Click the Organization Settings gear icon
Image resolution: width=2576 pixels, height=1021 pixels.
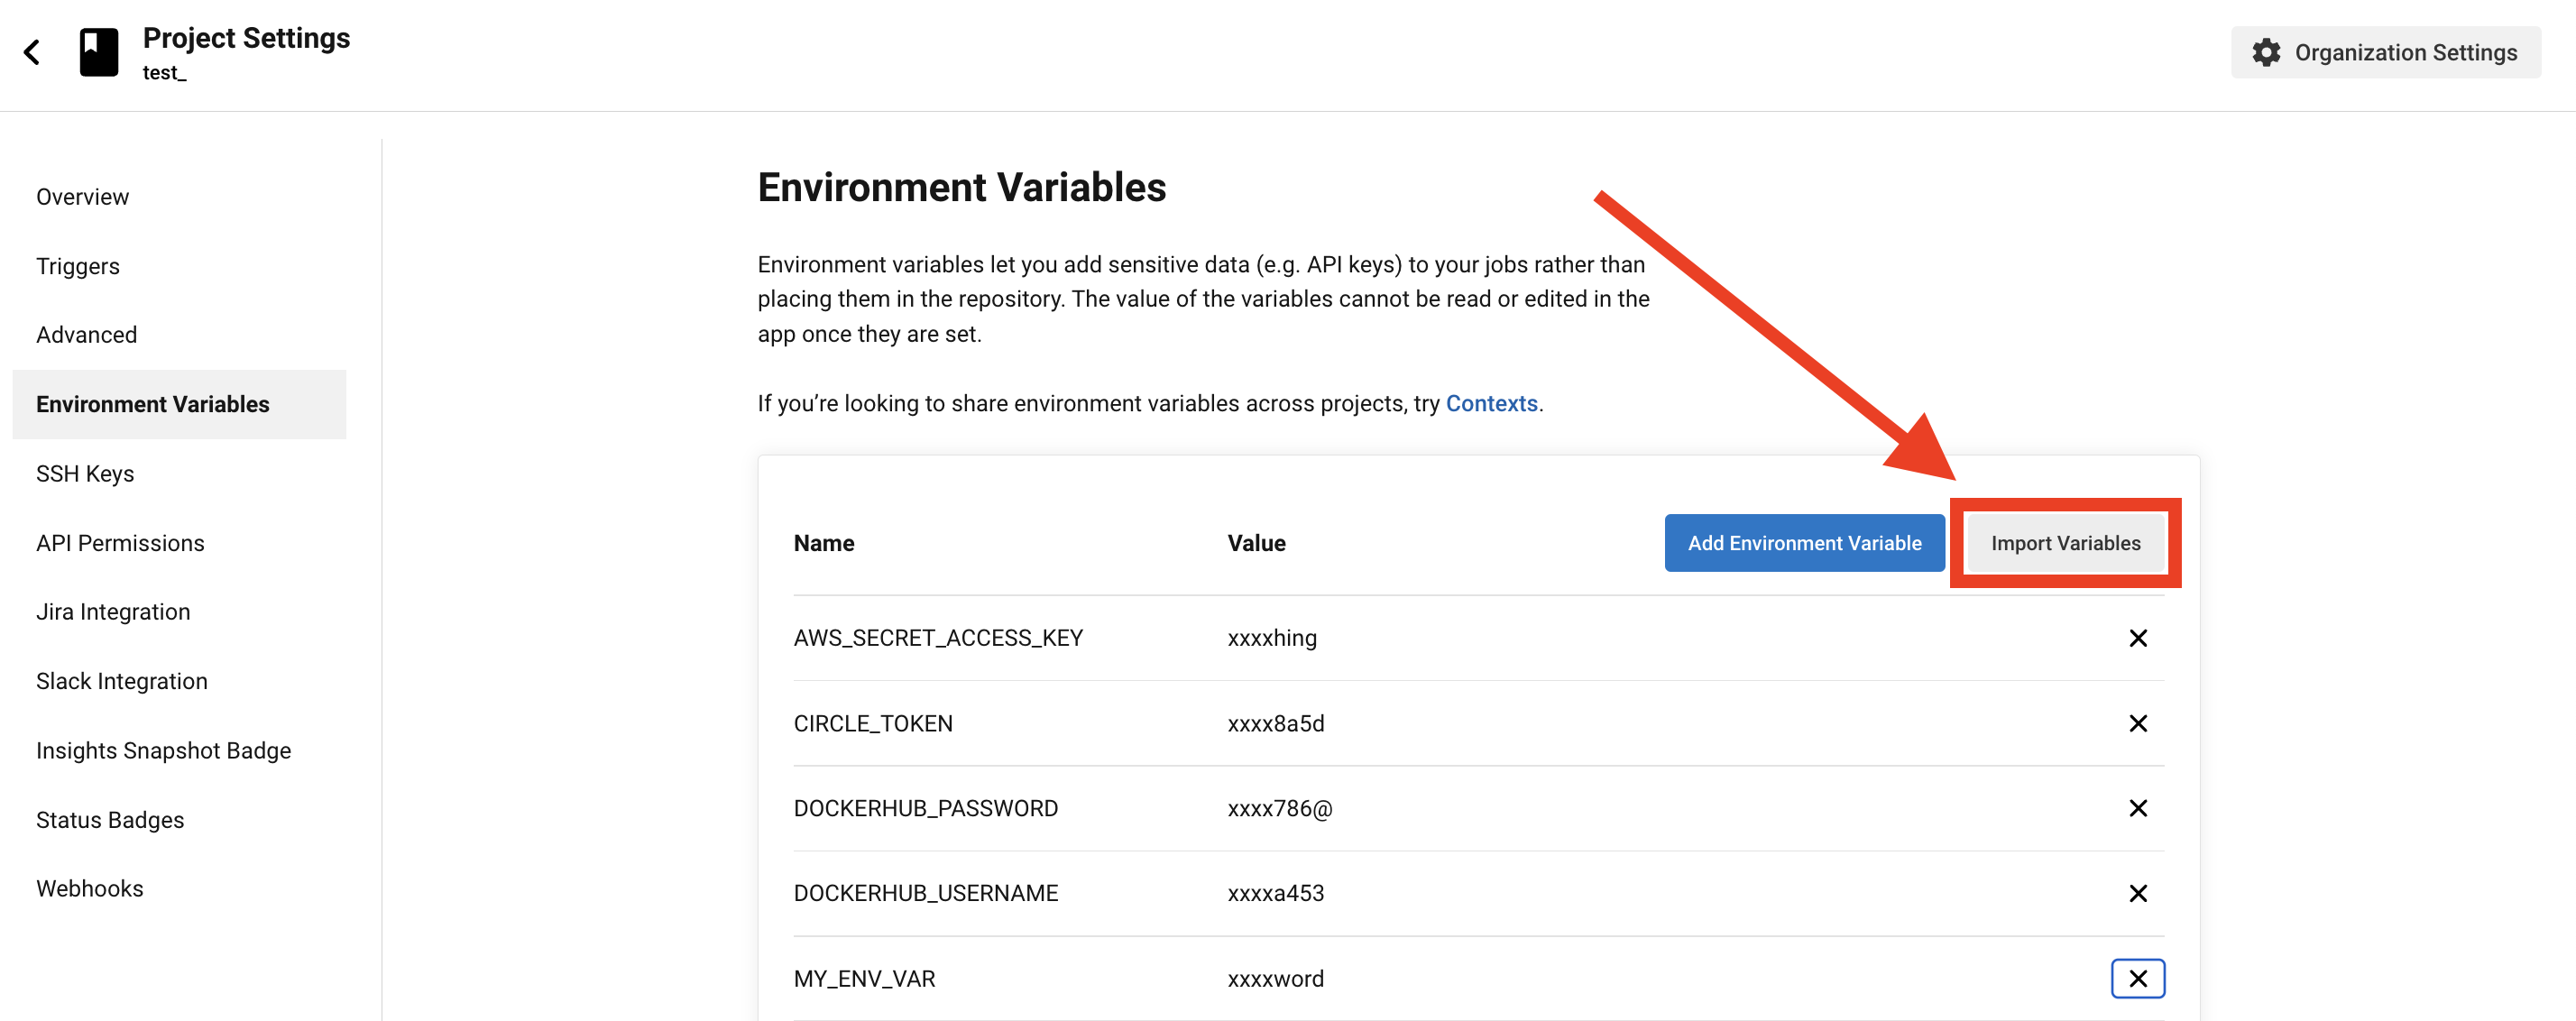tap(2266, 52)
